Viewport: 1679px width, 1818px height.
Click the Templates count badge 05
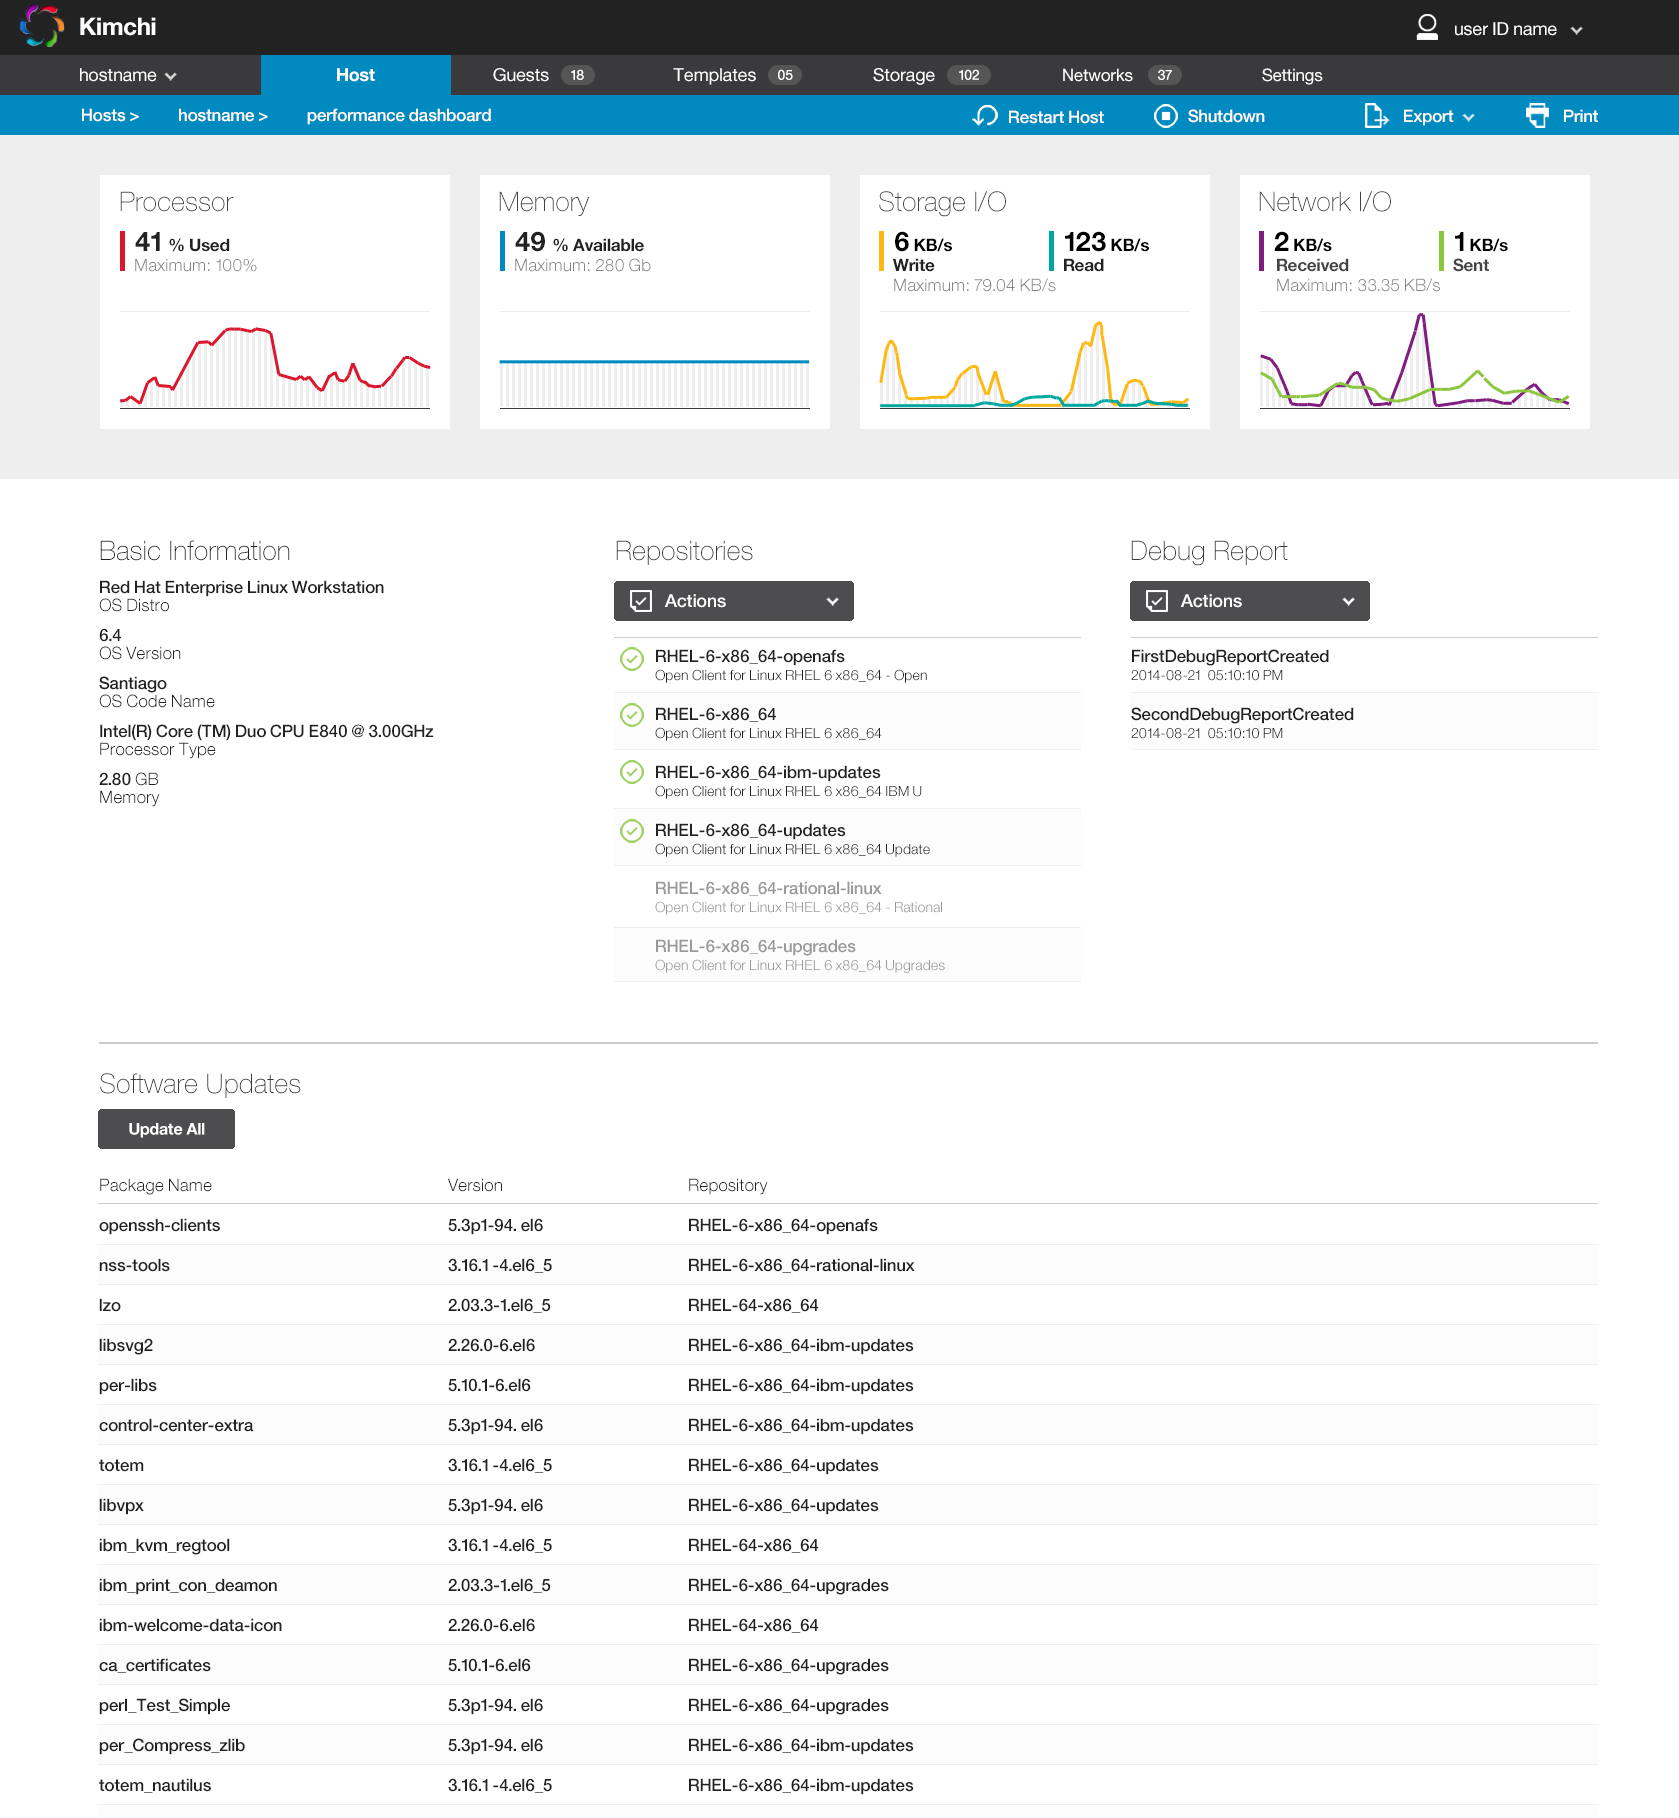[x=785, y=75]
